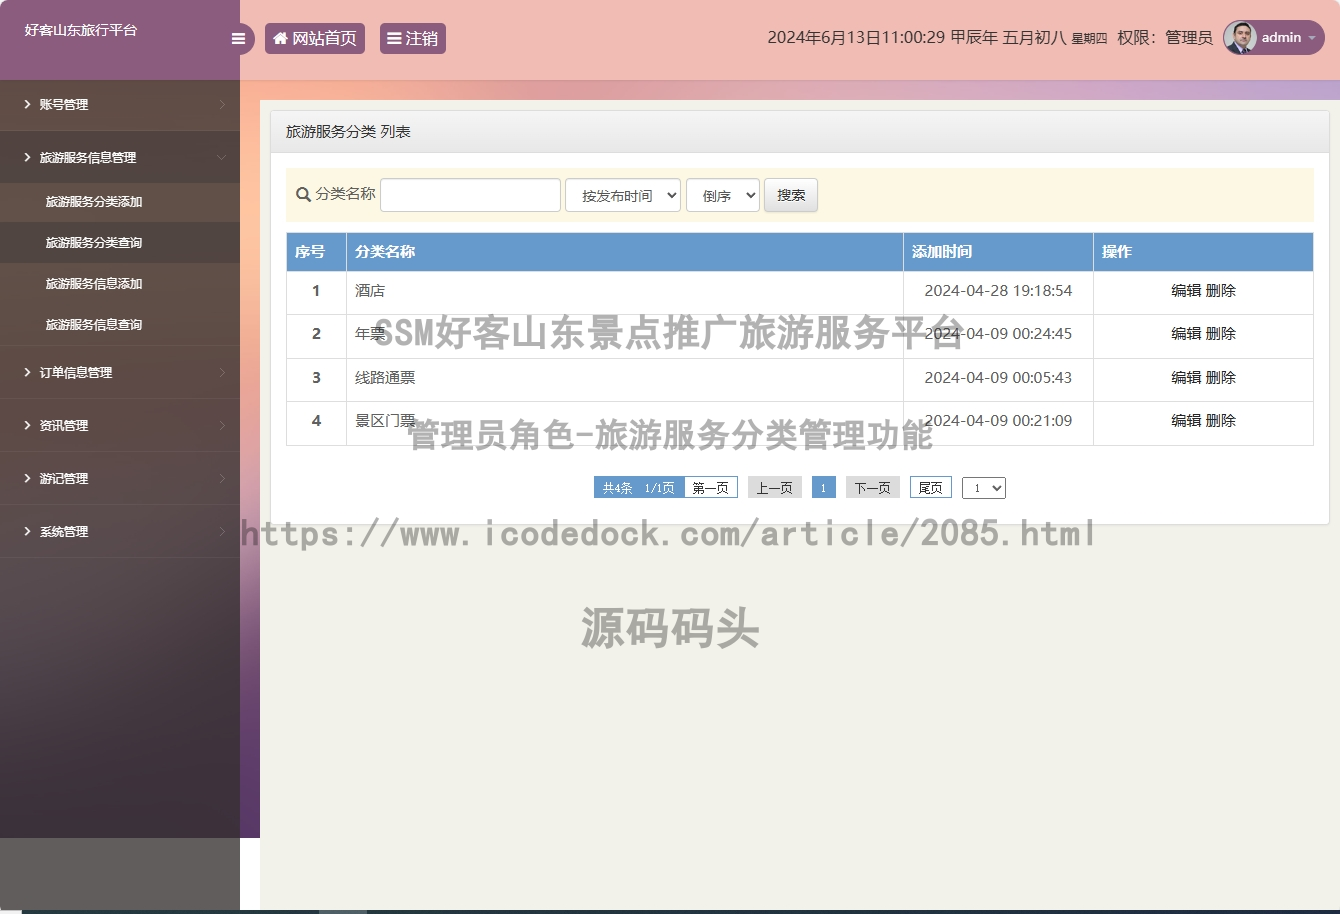Expand 资讯管理 menu
This screenshot has width=1340, height=914.
(x=120, y=426)
